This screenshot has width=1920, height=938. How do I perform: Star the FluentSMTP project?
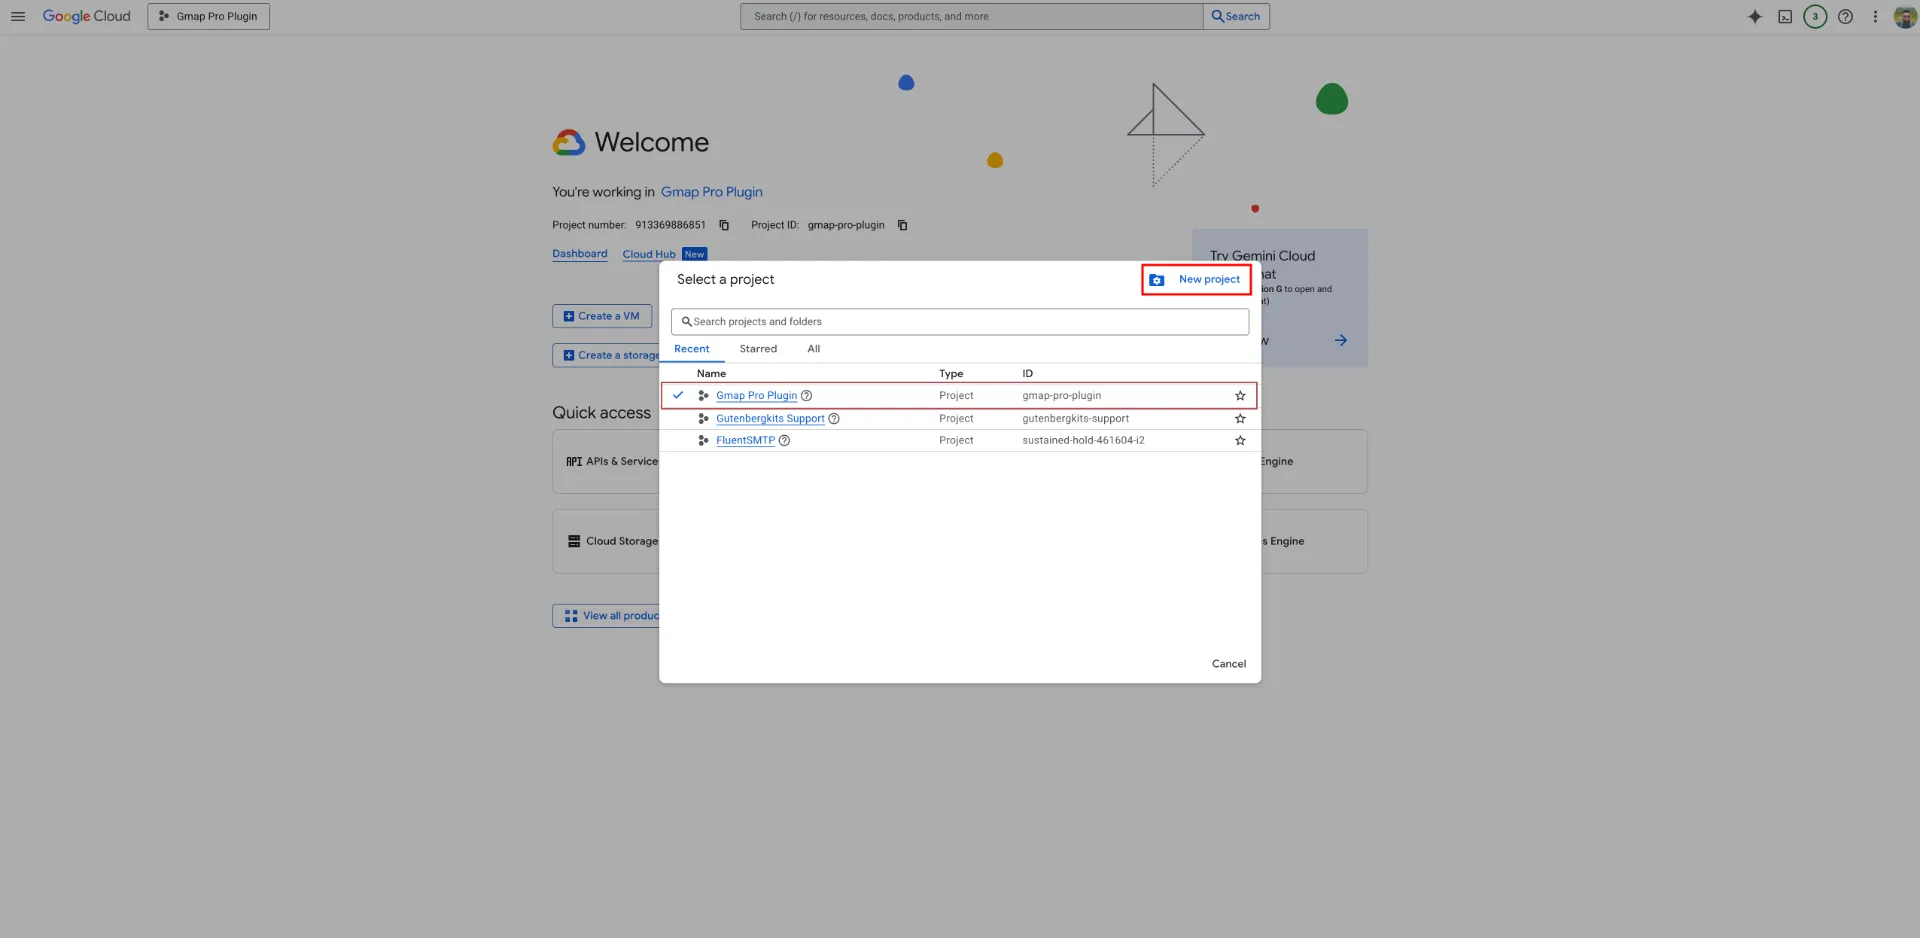click(x=1240, y=441)
